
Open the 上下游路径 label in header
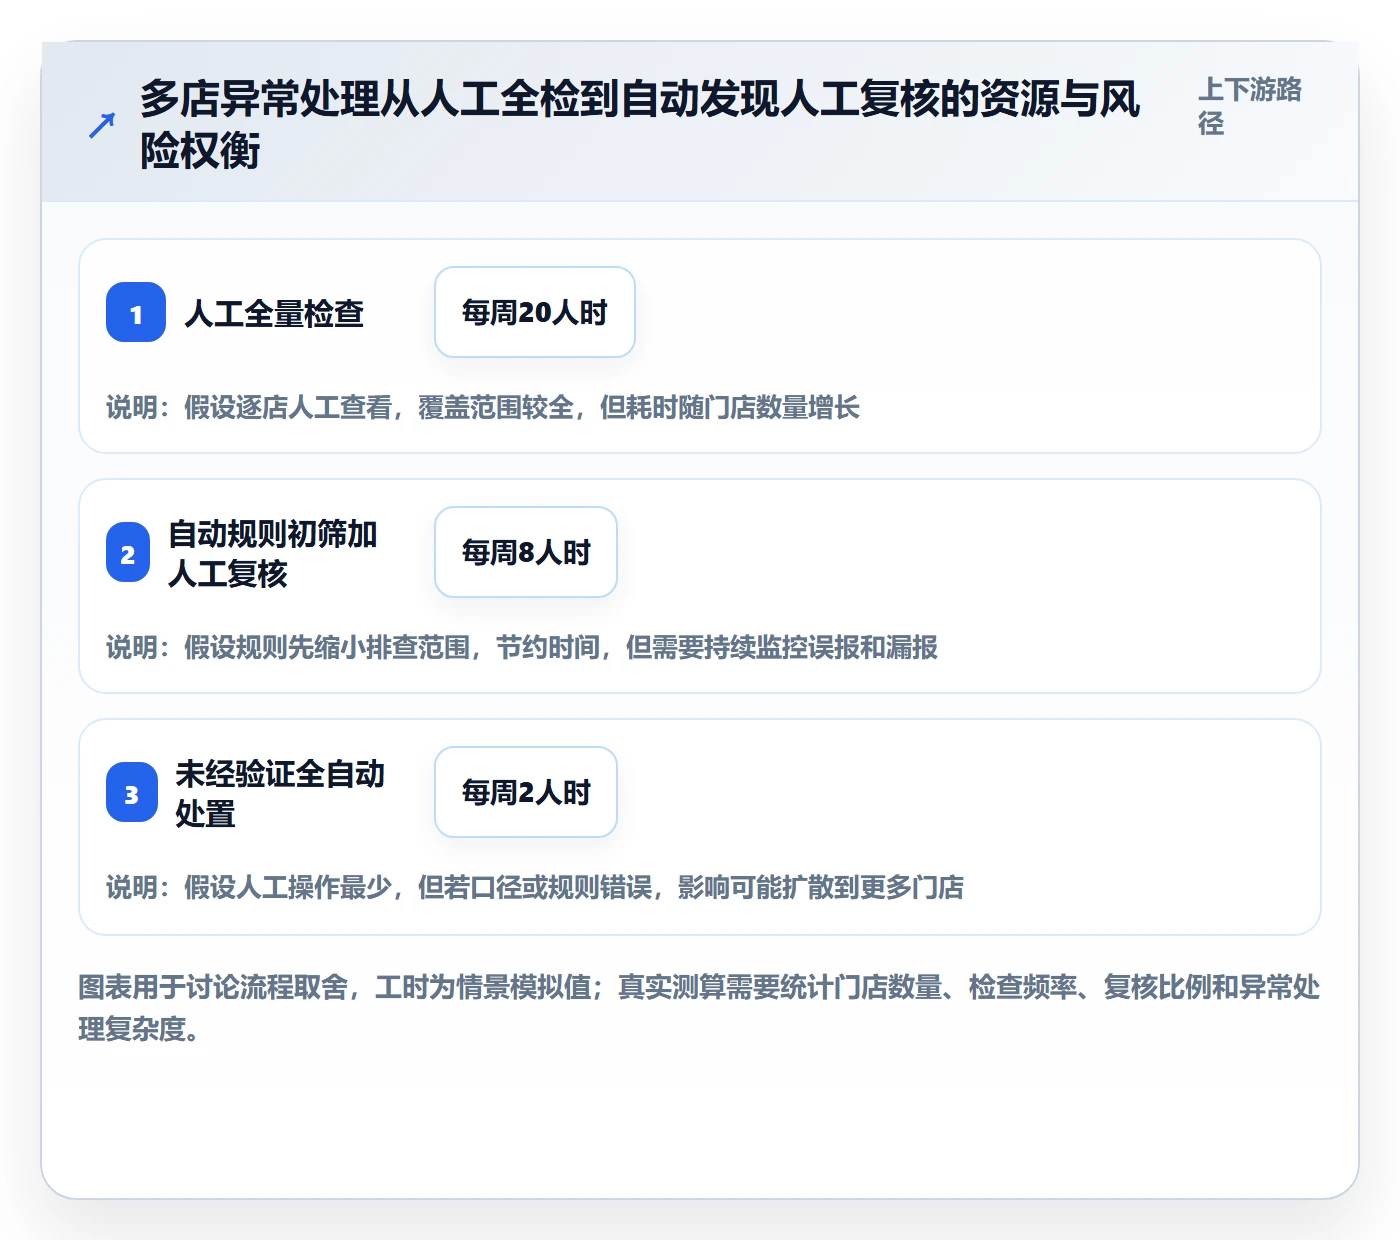[x=1250, y=106]
